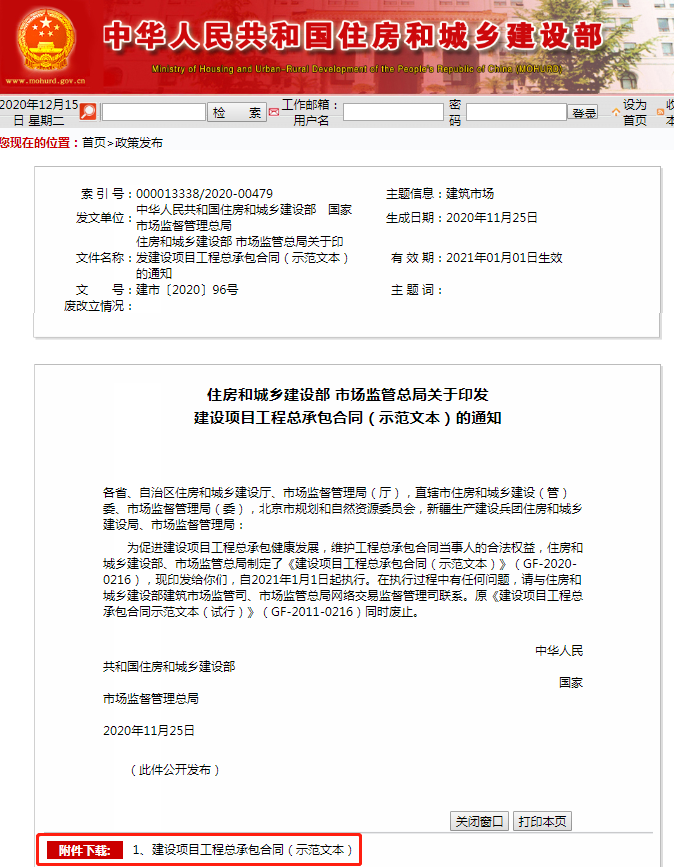Open 政策发布 breadcrumb link

(x=139, y=143)
